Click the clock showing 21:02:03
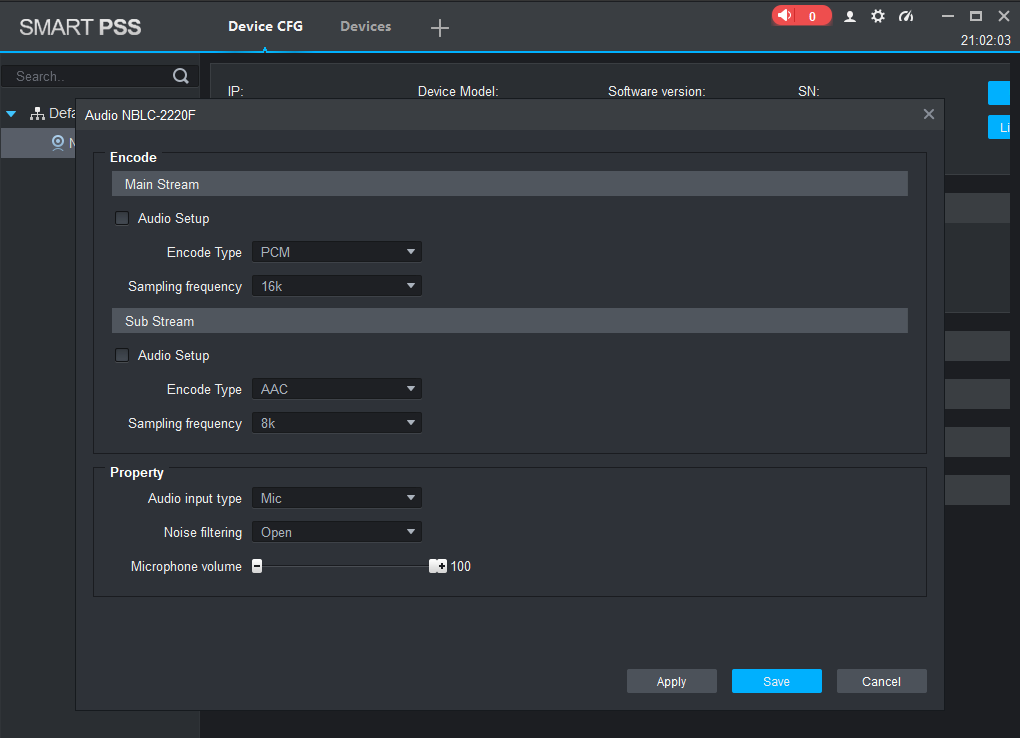The height and width of the screenshot is (738, 1020). tap(986, 40)
